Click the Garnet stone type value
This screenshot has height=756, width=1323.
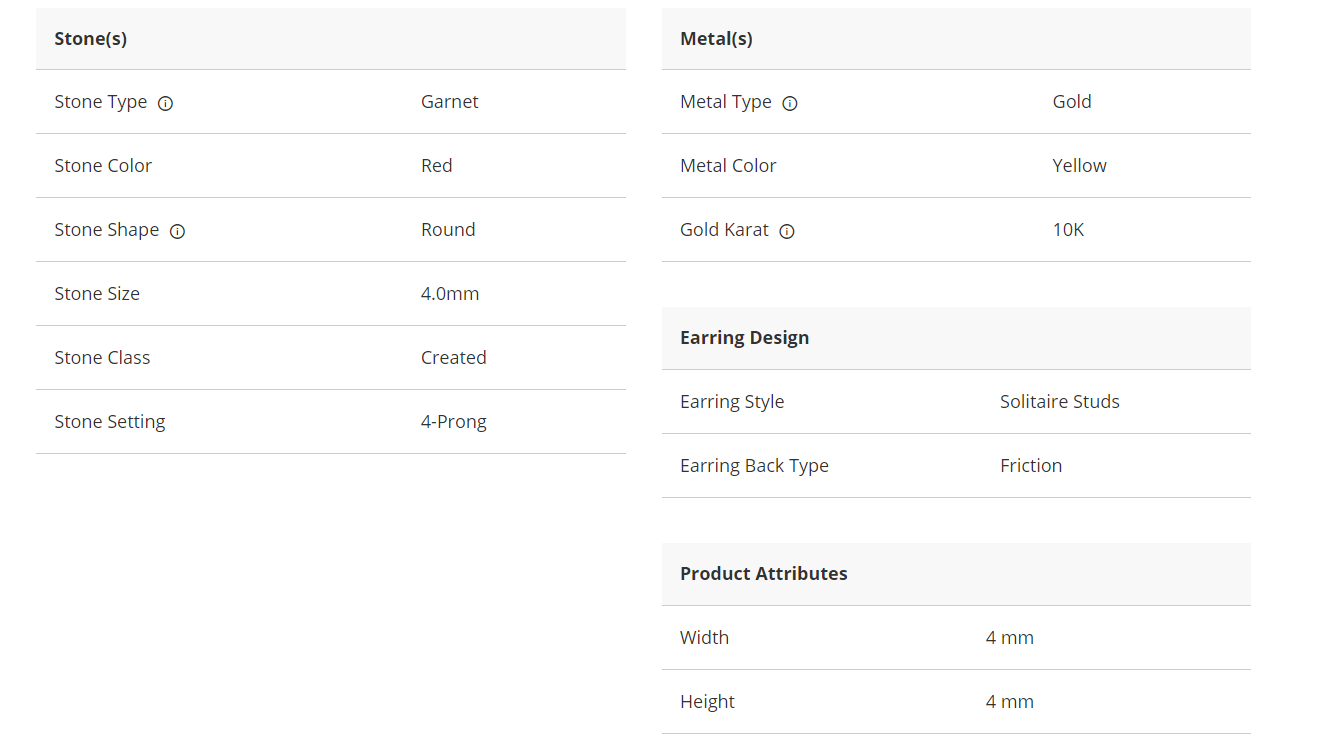(449, 102)
